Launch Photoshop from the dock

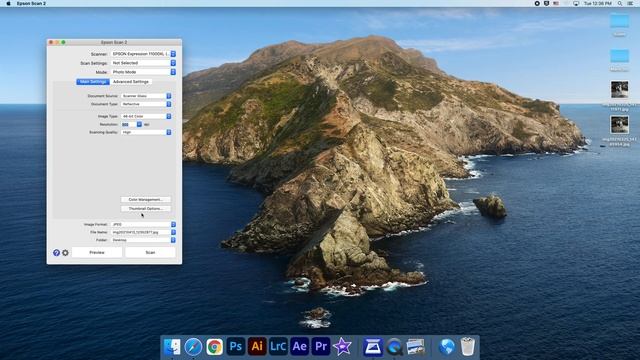[236, 347]
